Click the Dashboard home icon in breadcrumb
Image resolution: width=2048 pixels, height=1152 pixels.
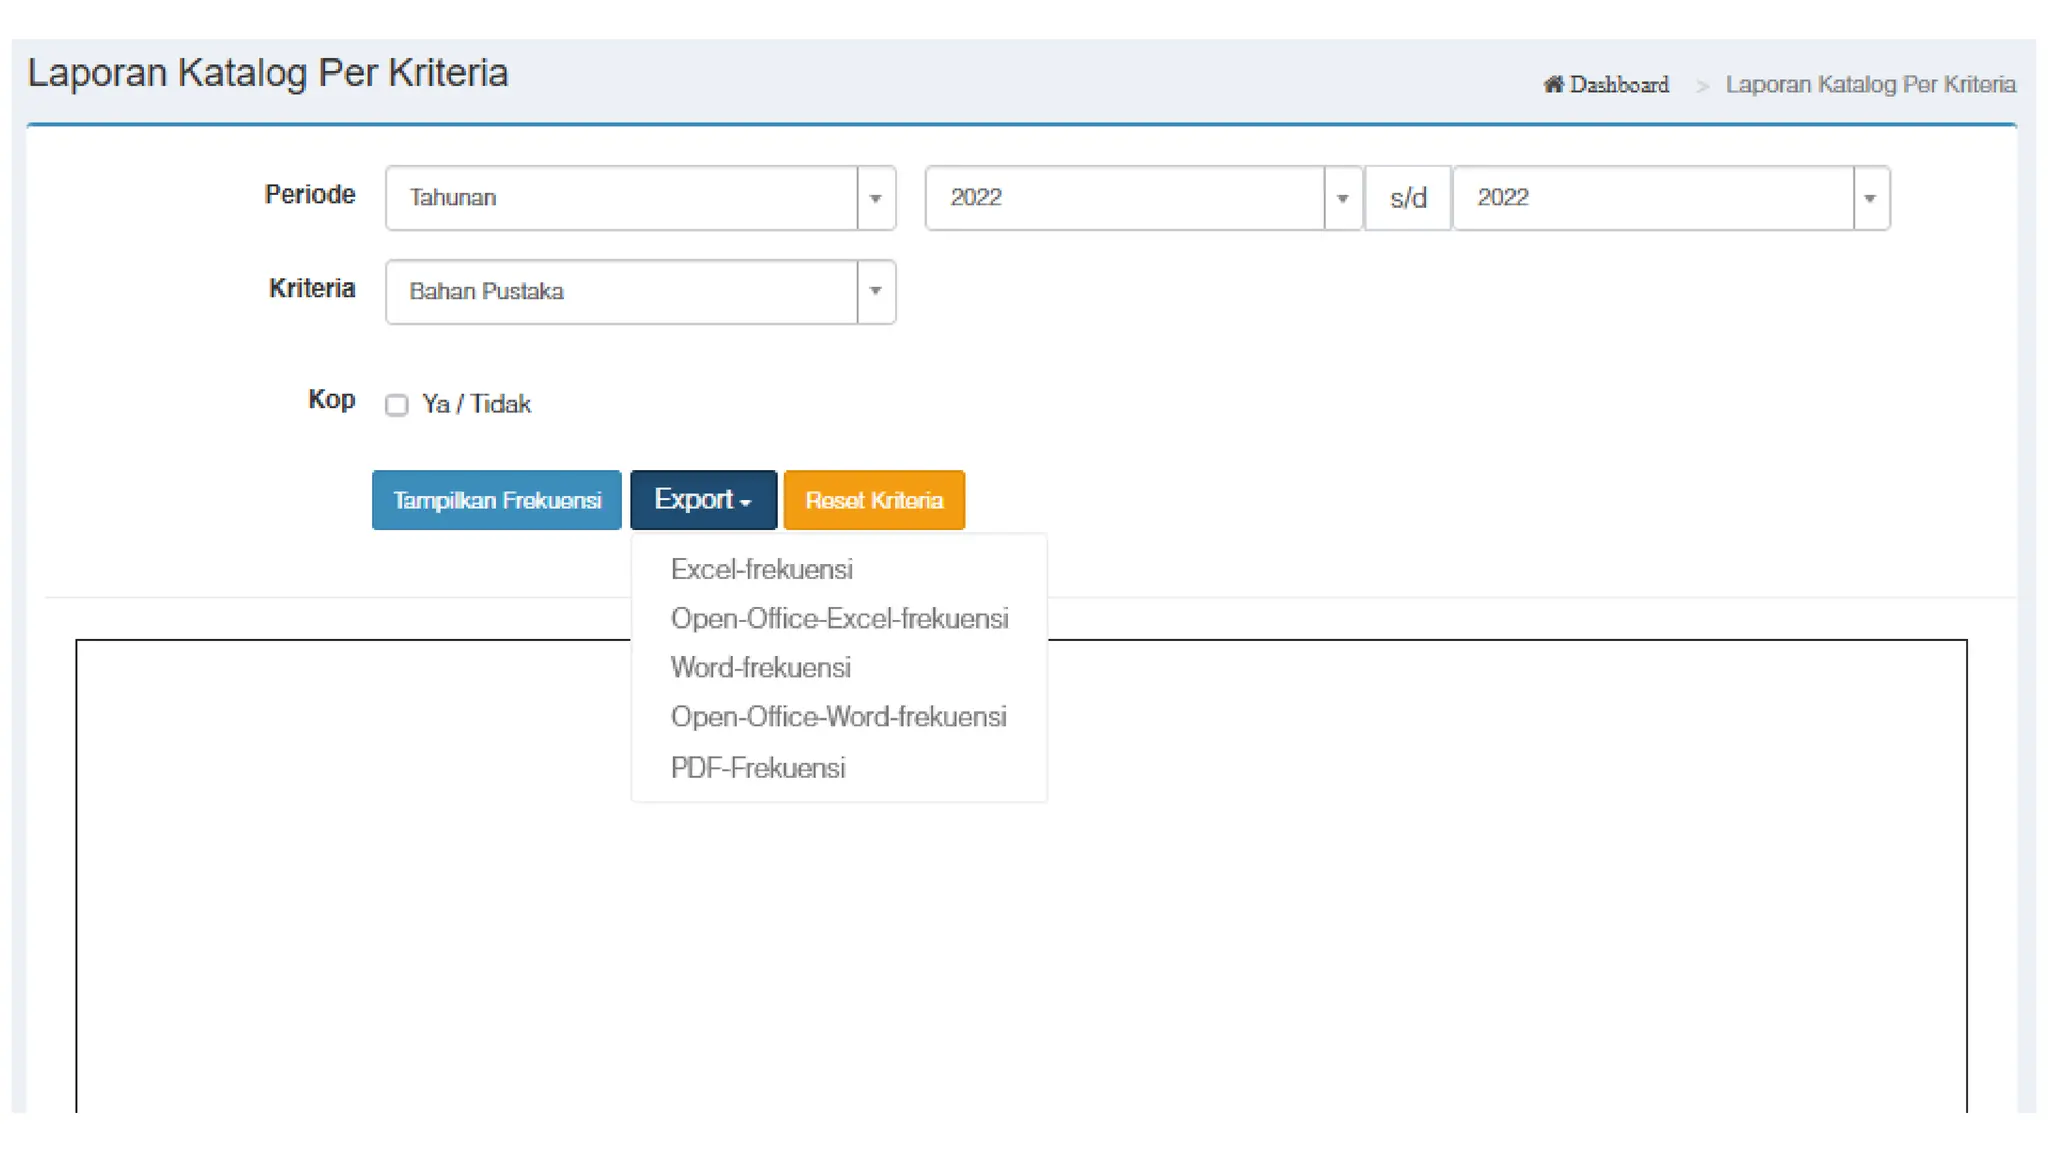1553,84
